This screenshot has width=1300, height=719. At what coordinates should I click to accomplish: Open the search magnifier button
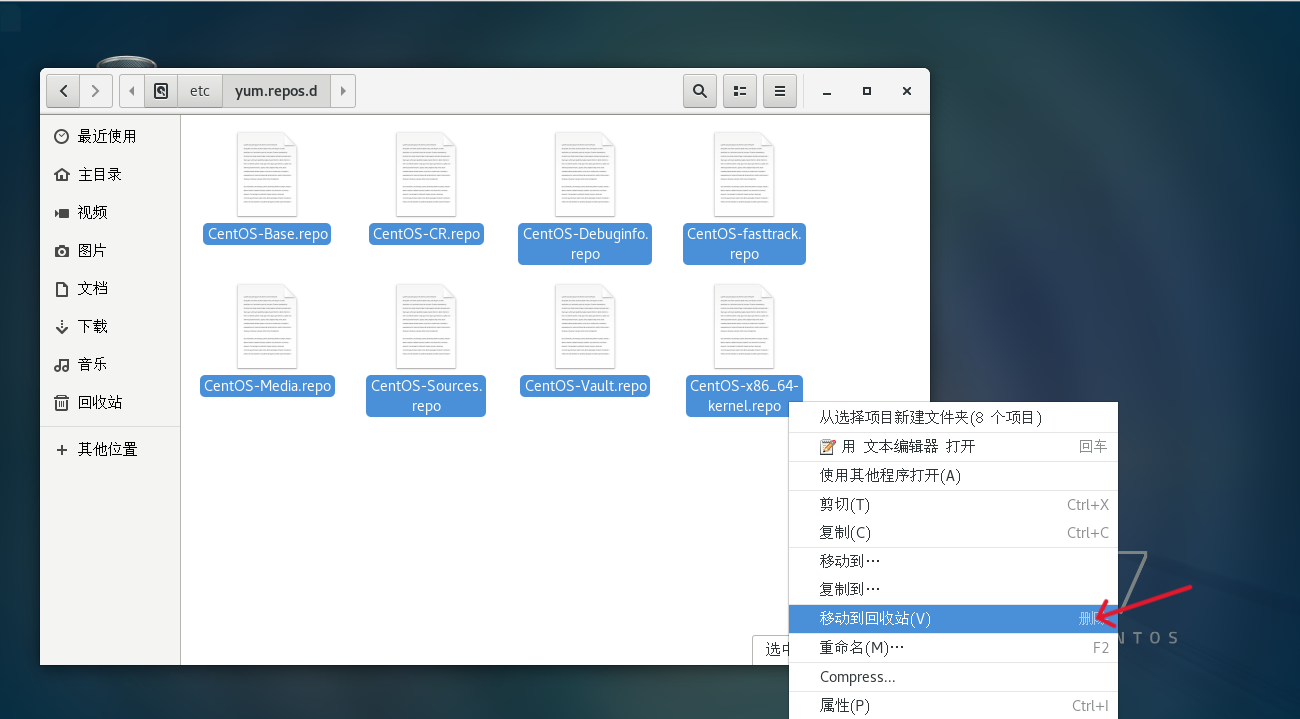coord(700,91)
